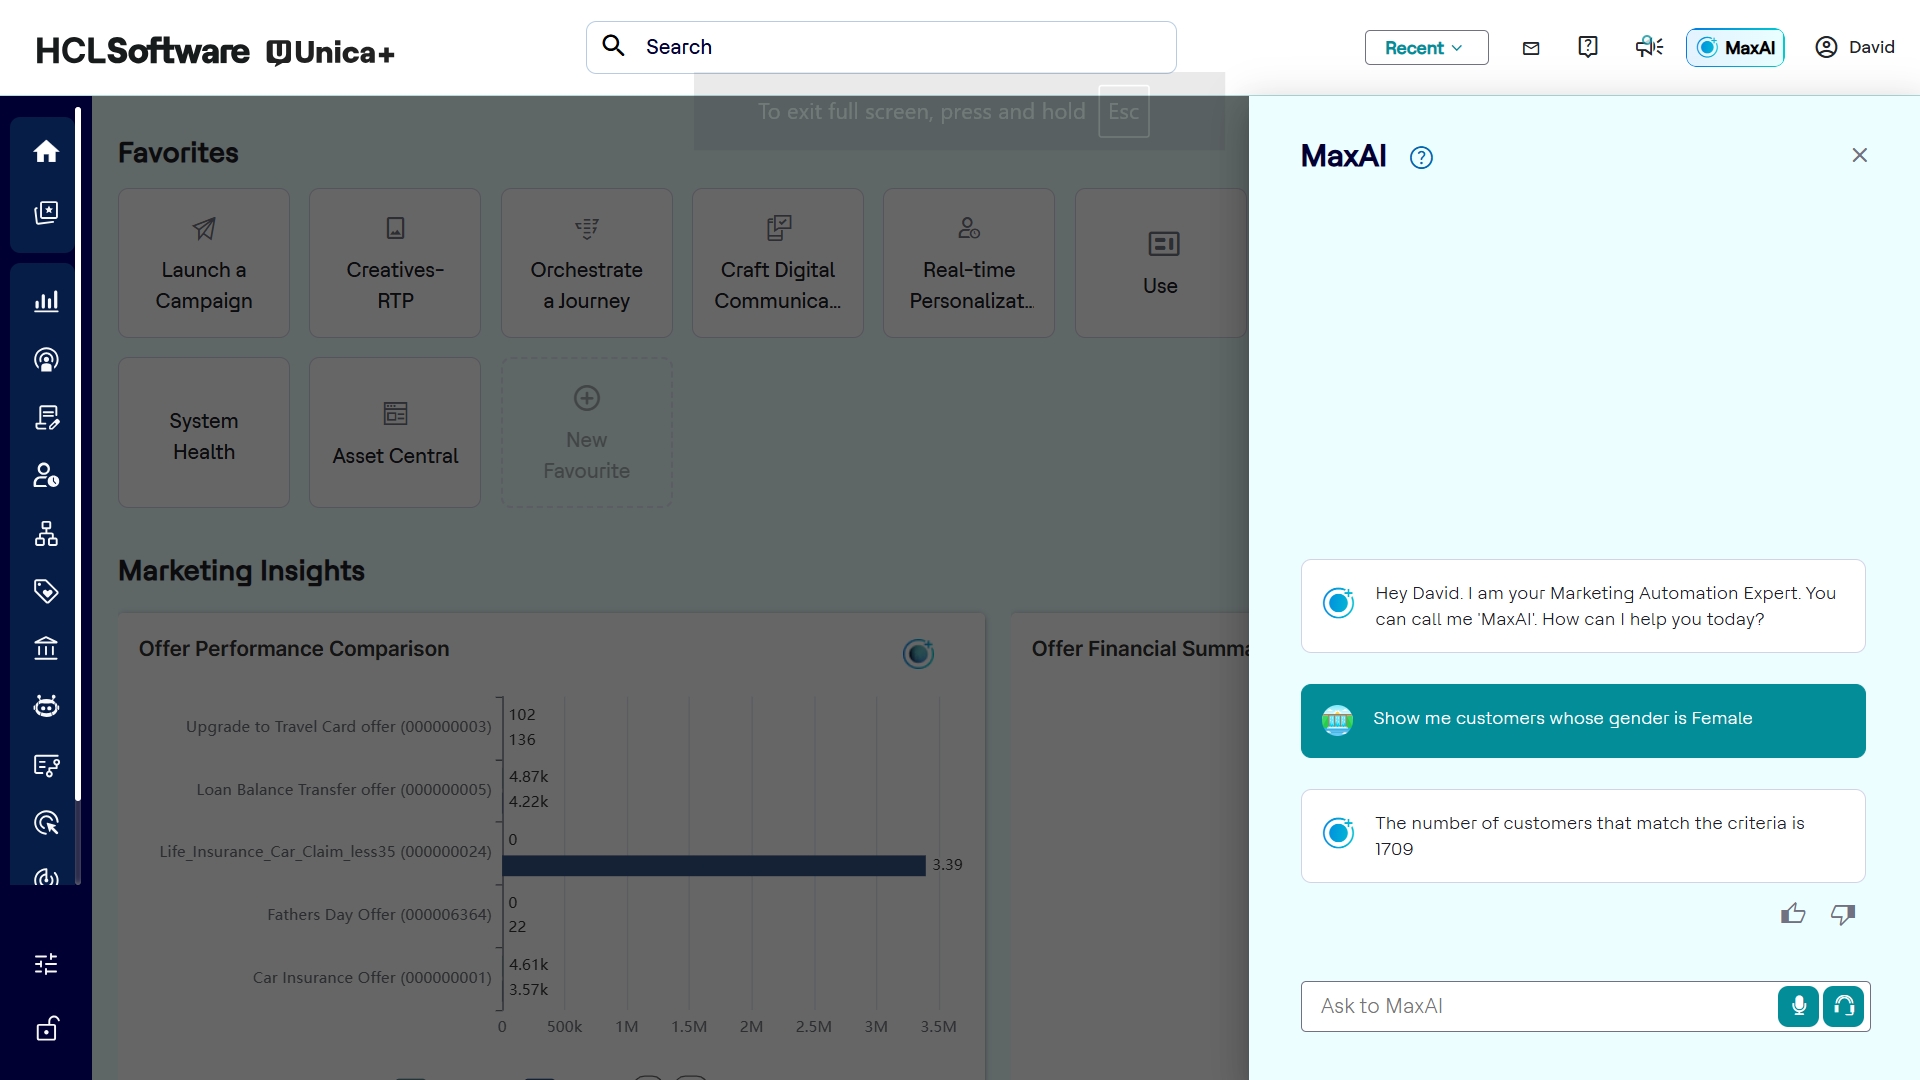Click the offers tag icon in the sidebar
This screenshot has width=1920, height=1080.
[46, 591]
